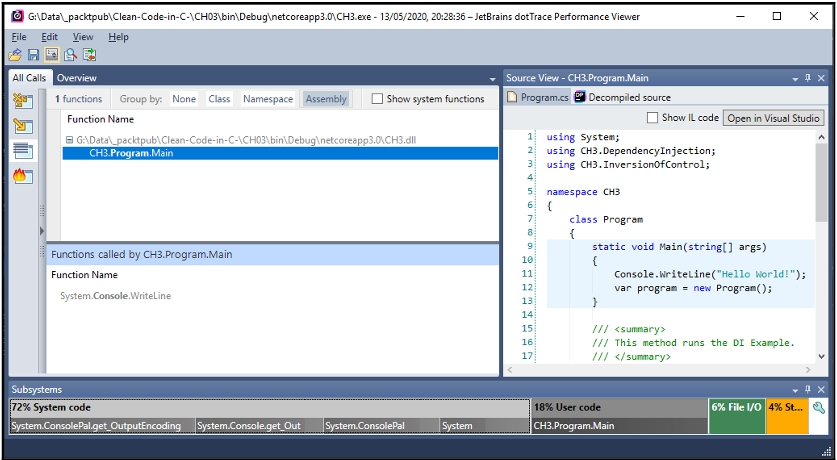Click the open snapshot folder icon
Image resolution: width=837 pixels, height=460 pixels.
point(17,54)
